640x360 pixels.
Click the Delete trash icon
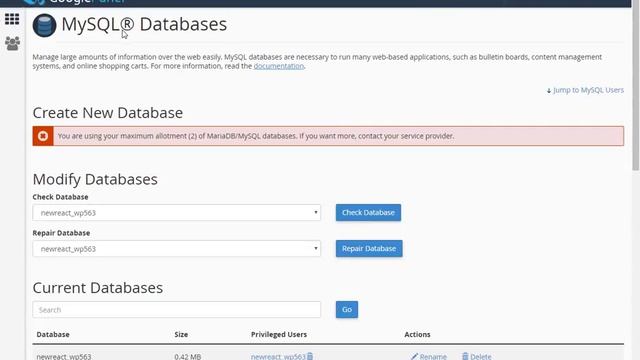pos(465,356)
